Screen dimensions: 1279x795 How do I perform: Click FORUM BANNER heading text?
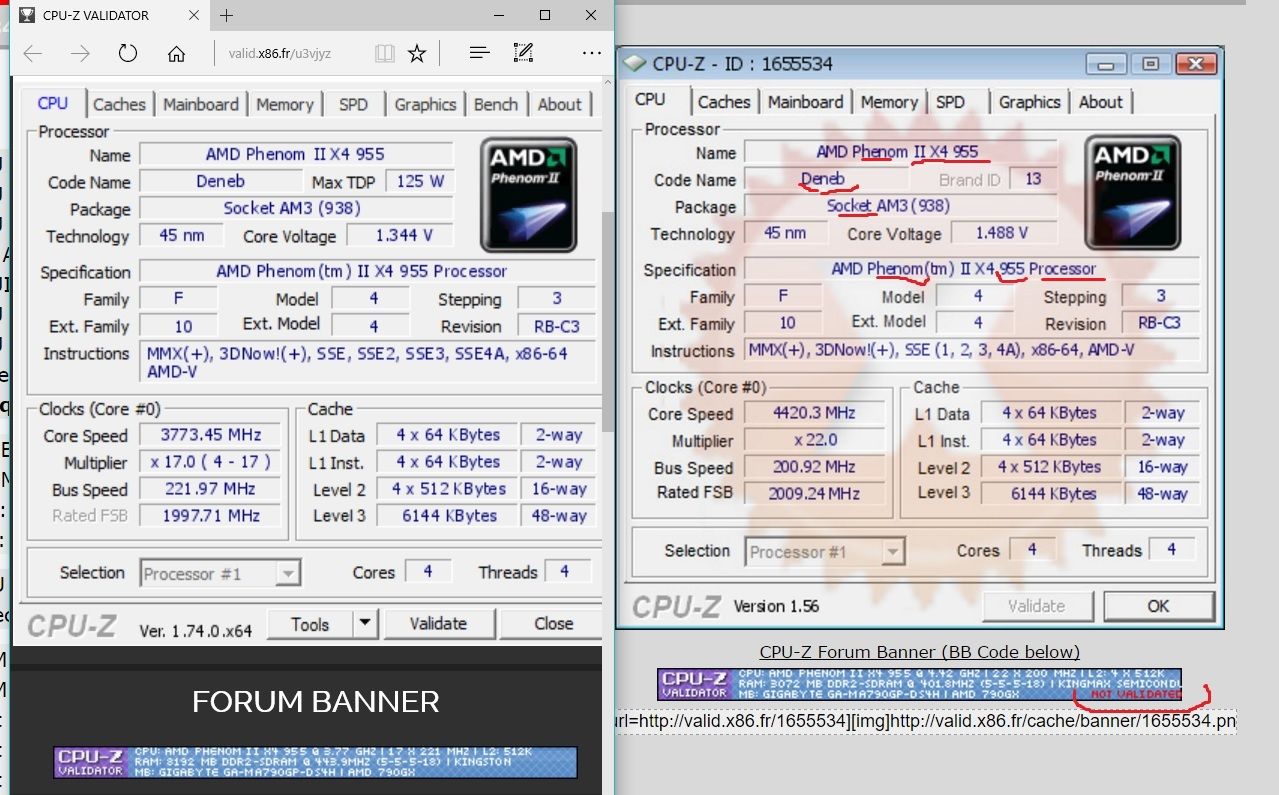[x=316, y=701]
